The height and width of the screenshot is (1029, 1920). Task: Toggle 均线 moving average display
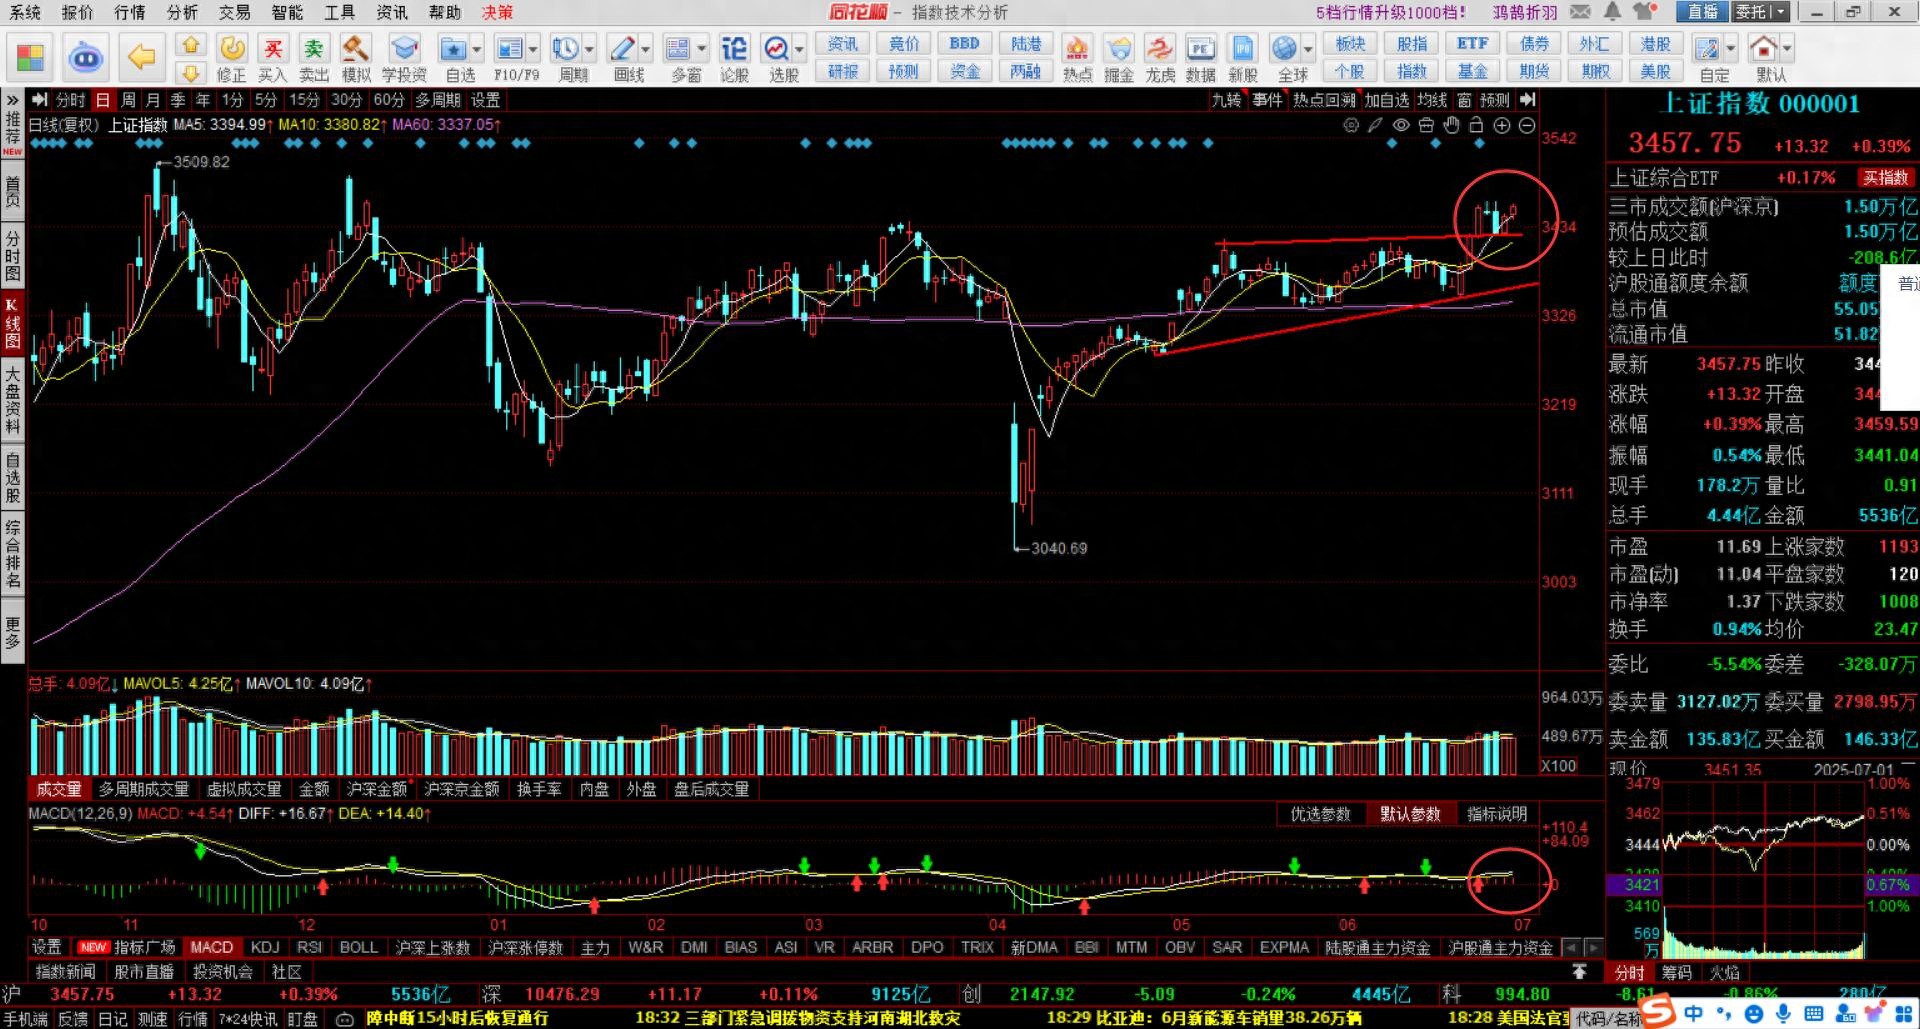tap(1432, 100)
